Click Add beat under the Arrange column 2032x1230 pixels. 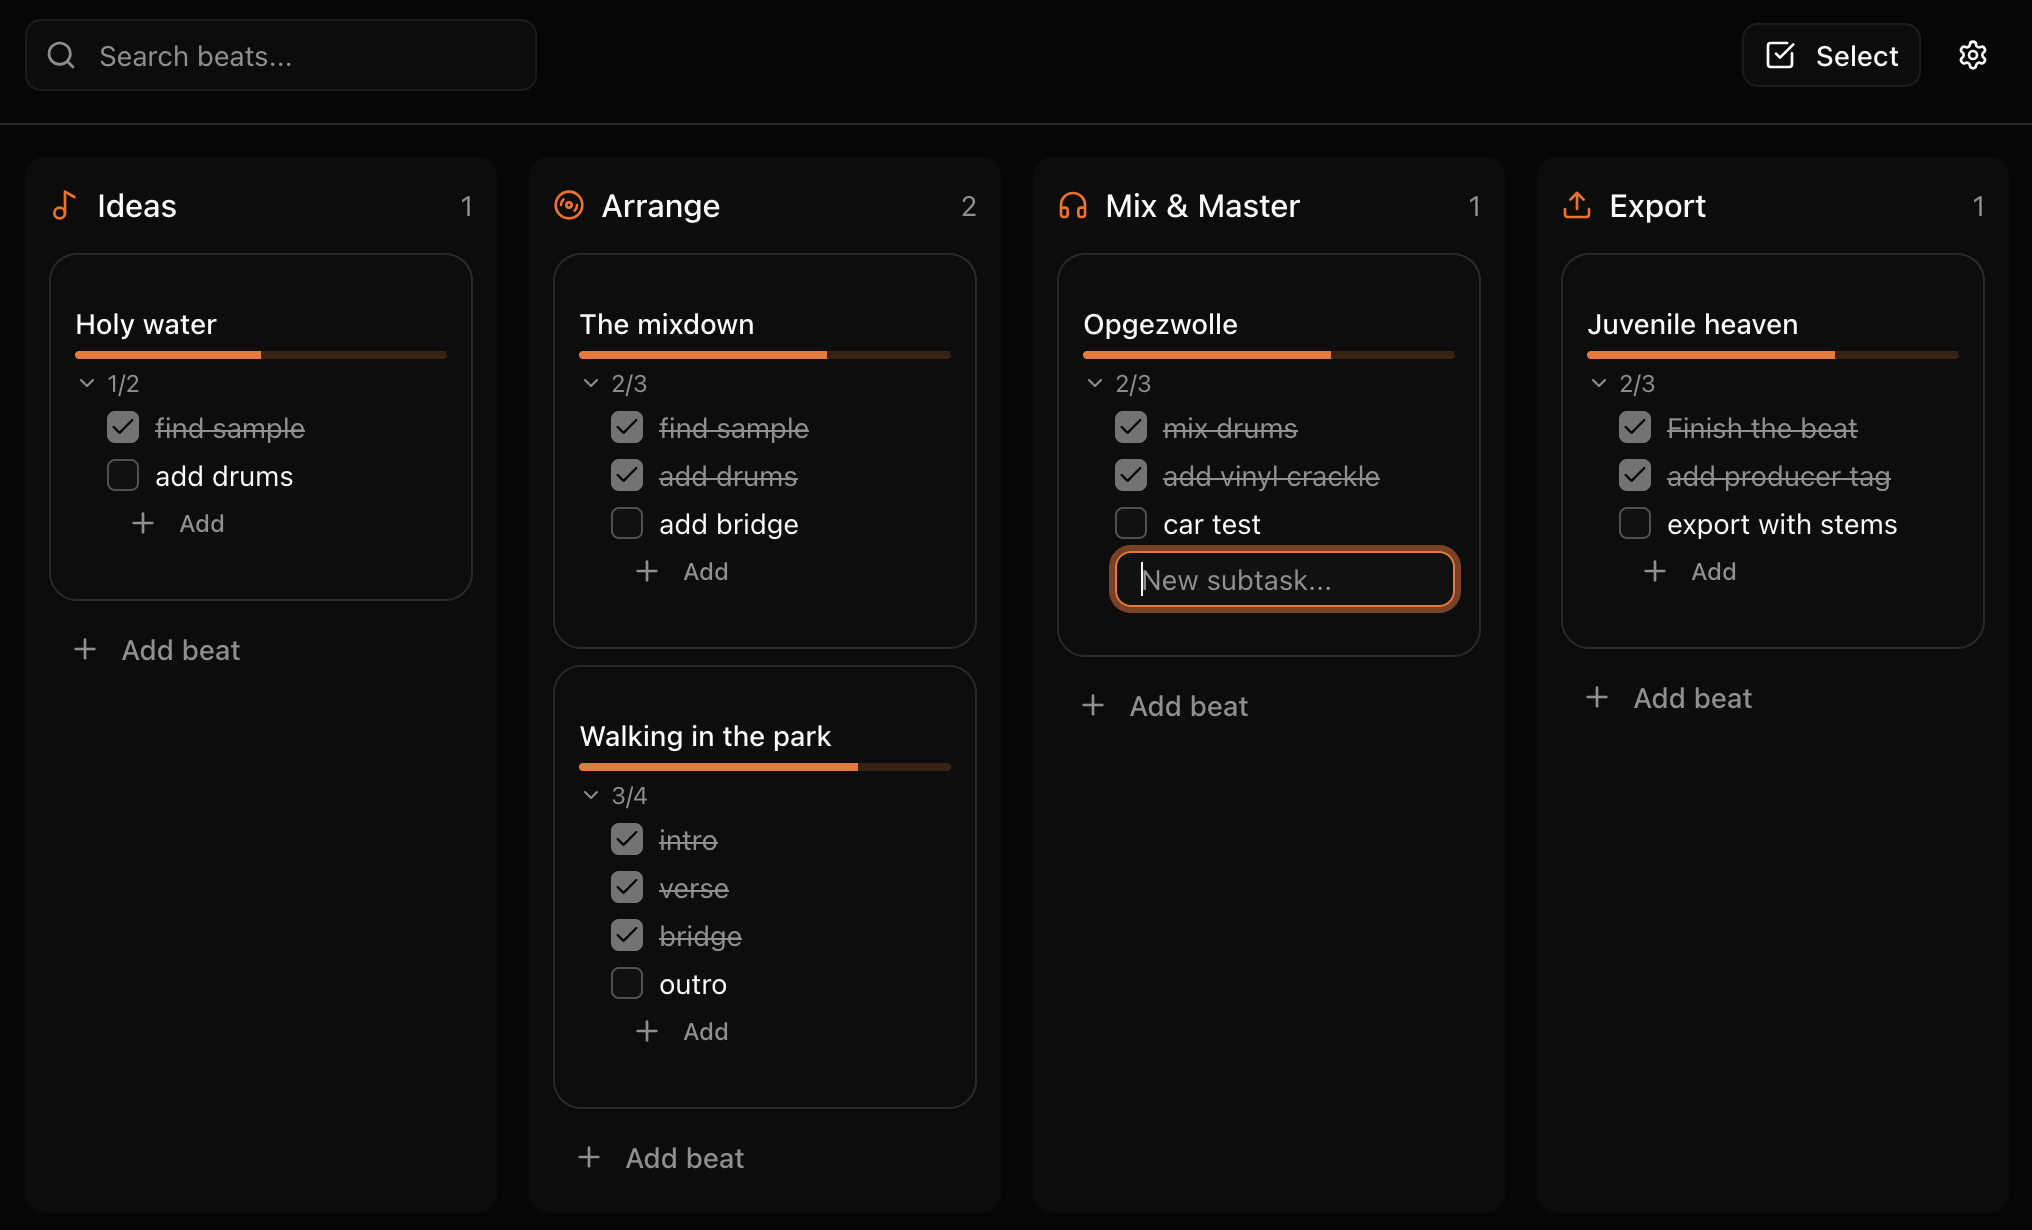click(x=684, y=1157)
